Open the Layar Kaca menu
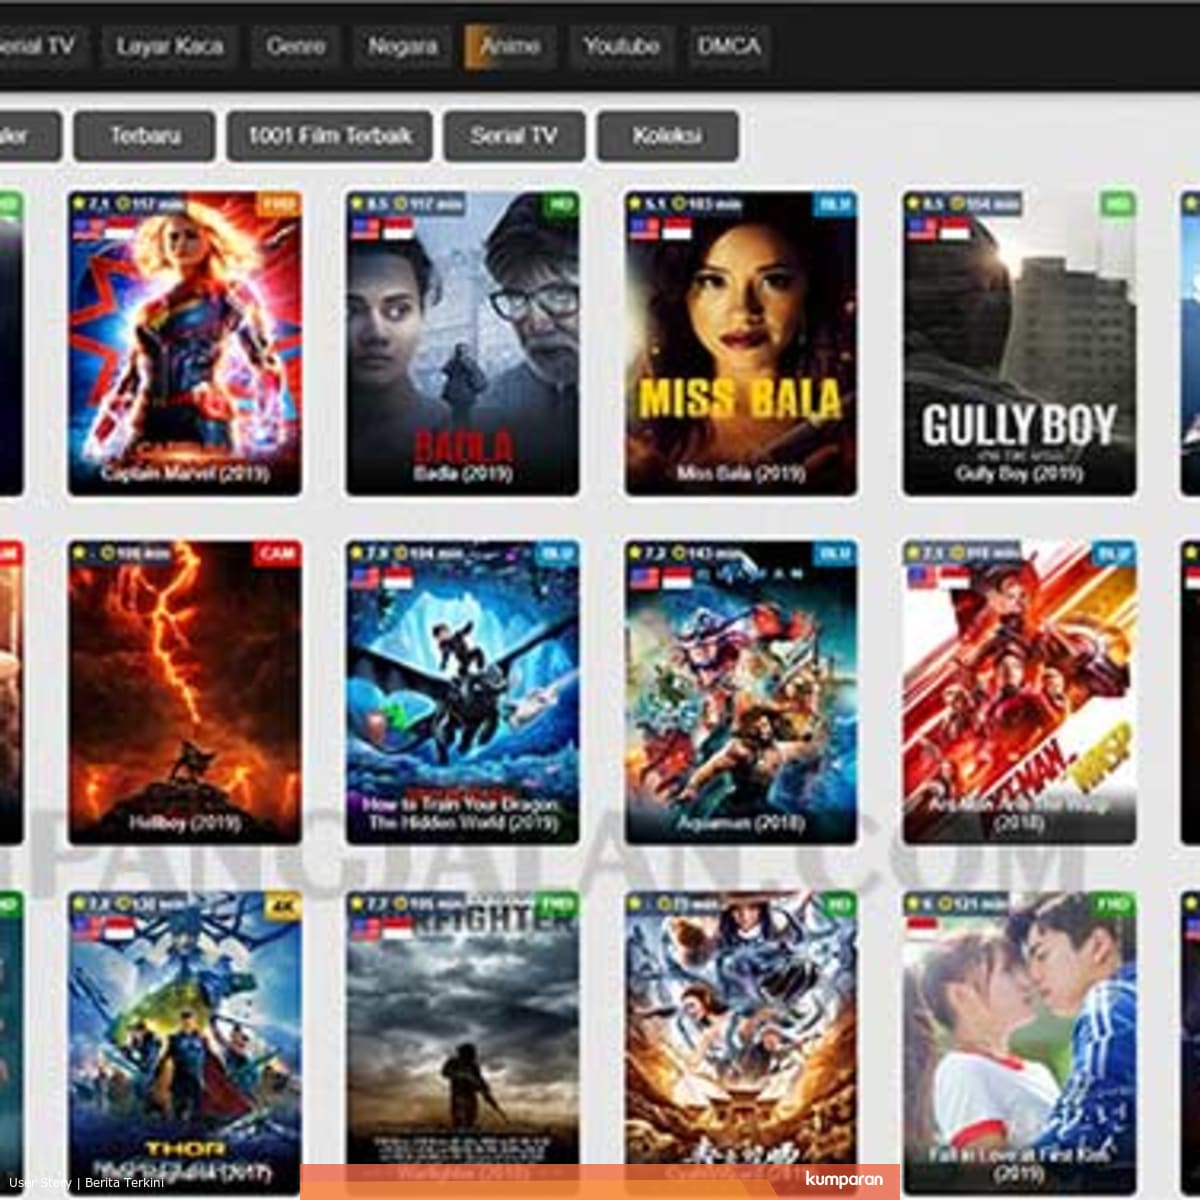1200x1200 pixels. [x=169, y=46]
